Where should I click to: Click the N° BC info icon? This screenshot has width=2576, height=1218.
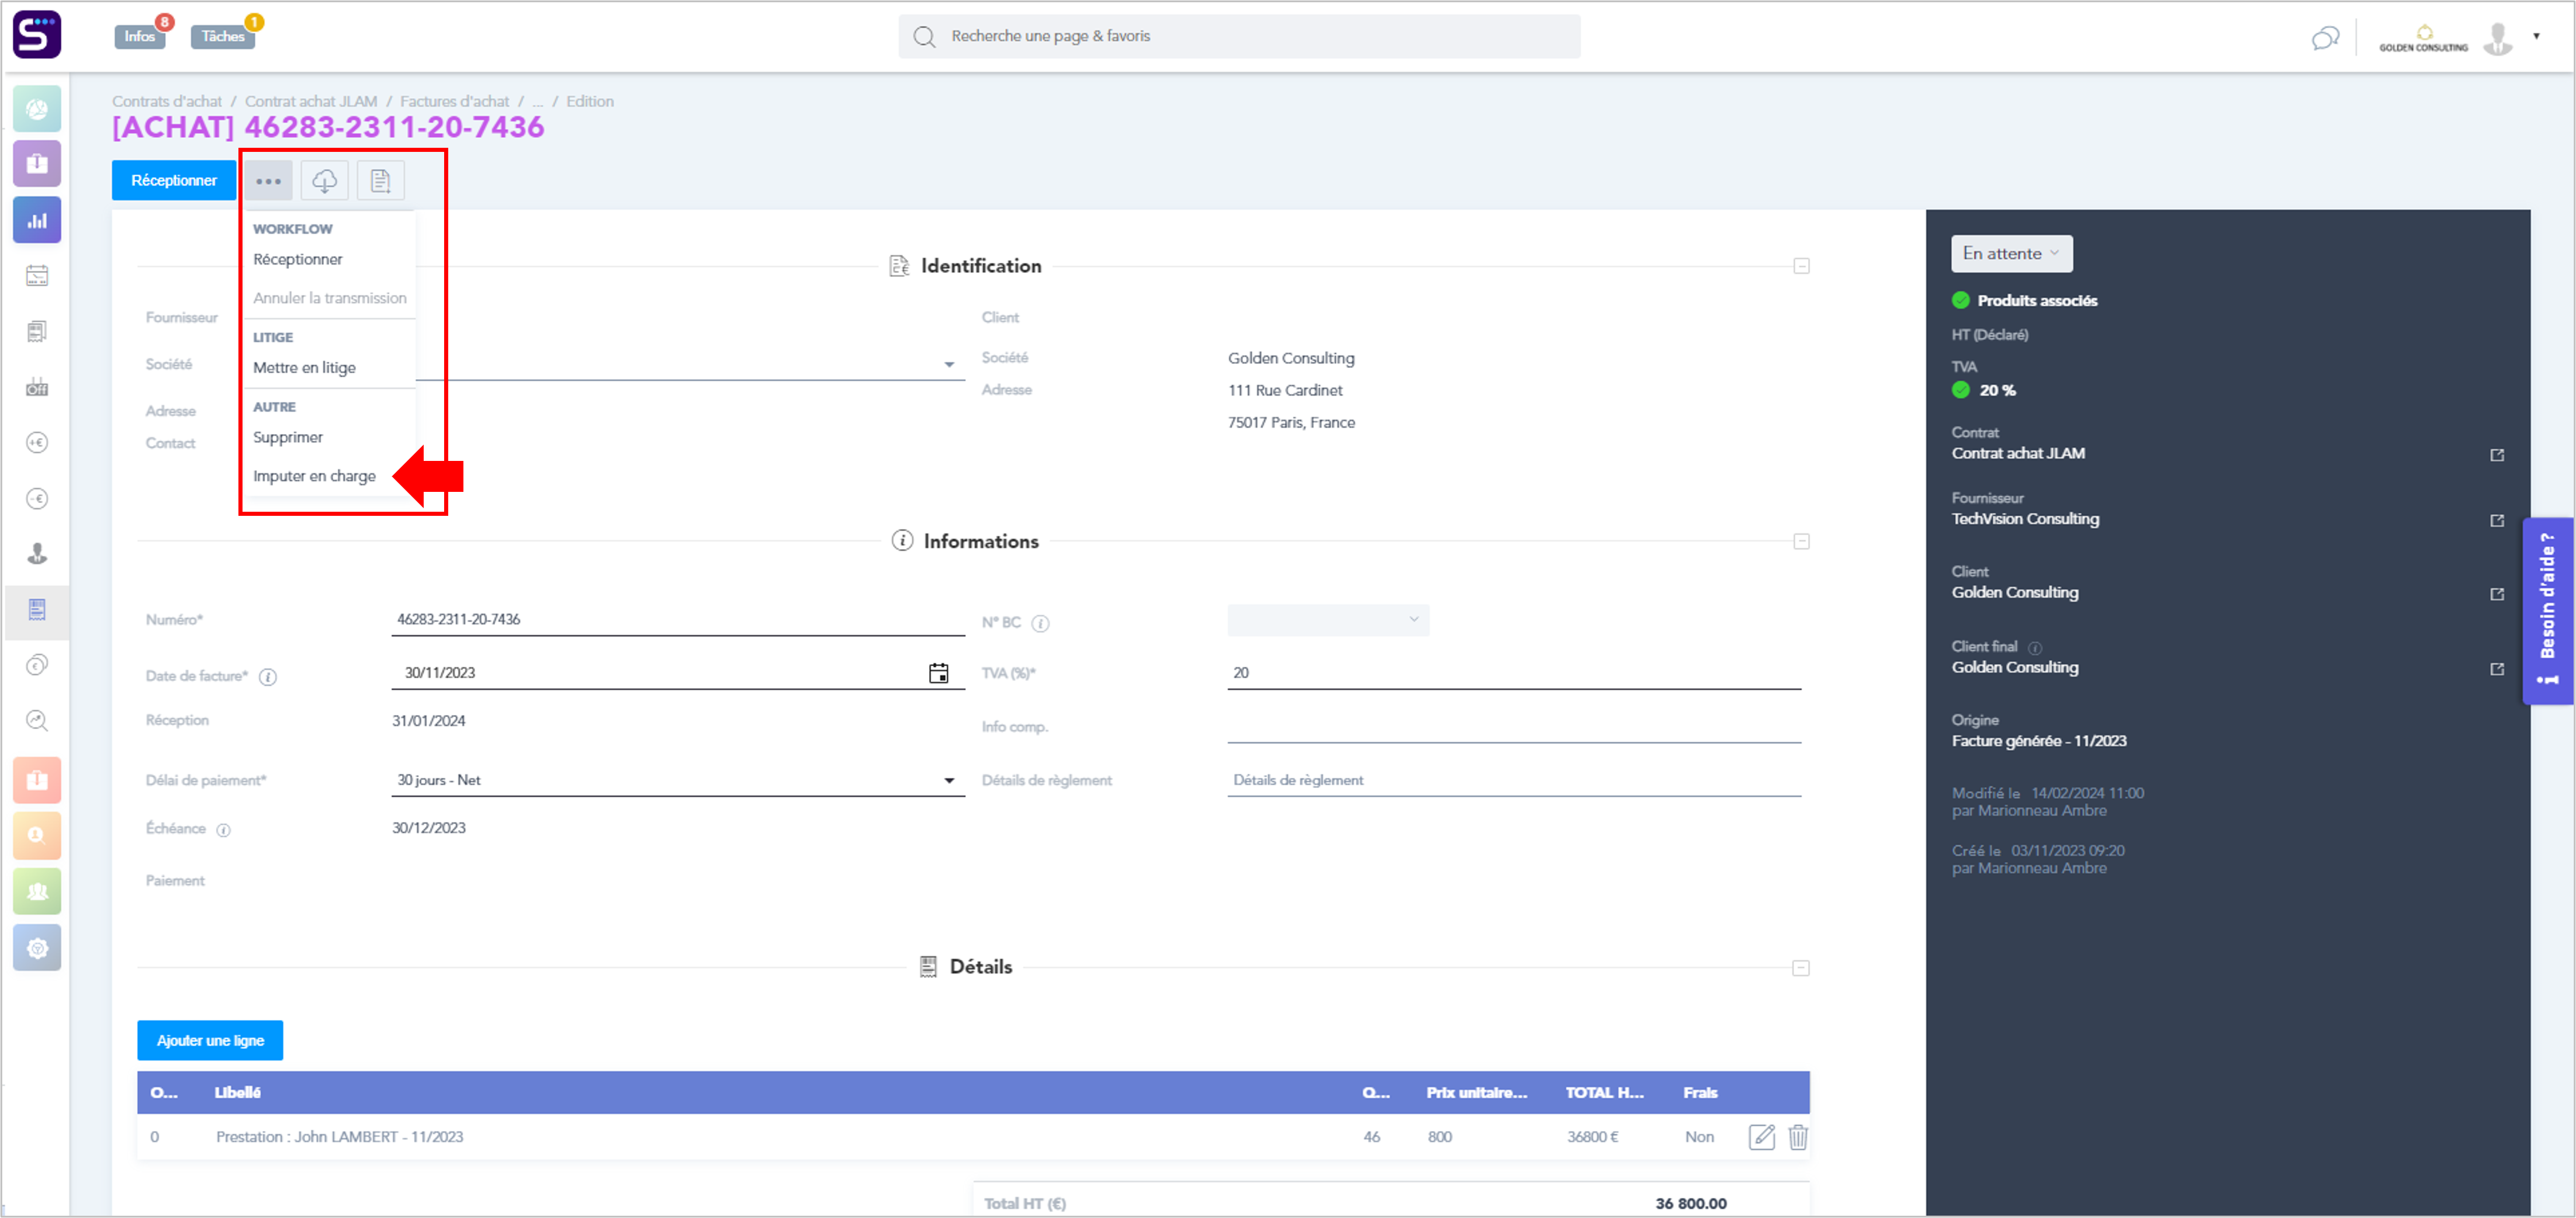pos(1040,624)
